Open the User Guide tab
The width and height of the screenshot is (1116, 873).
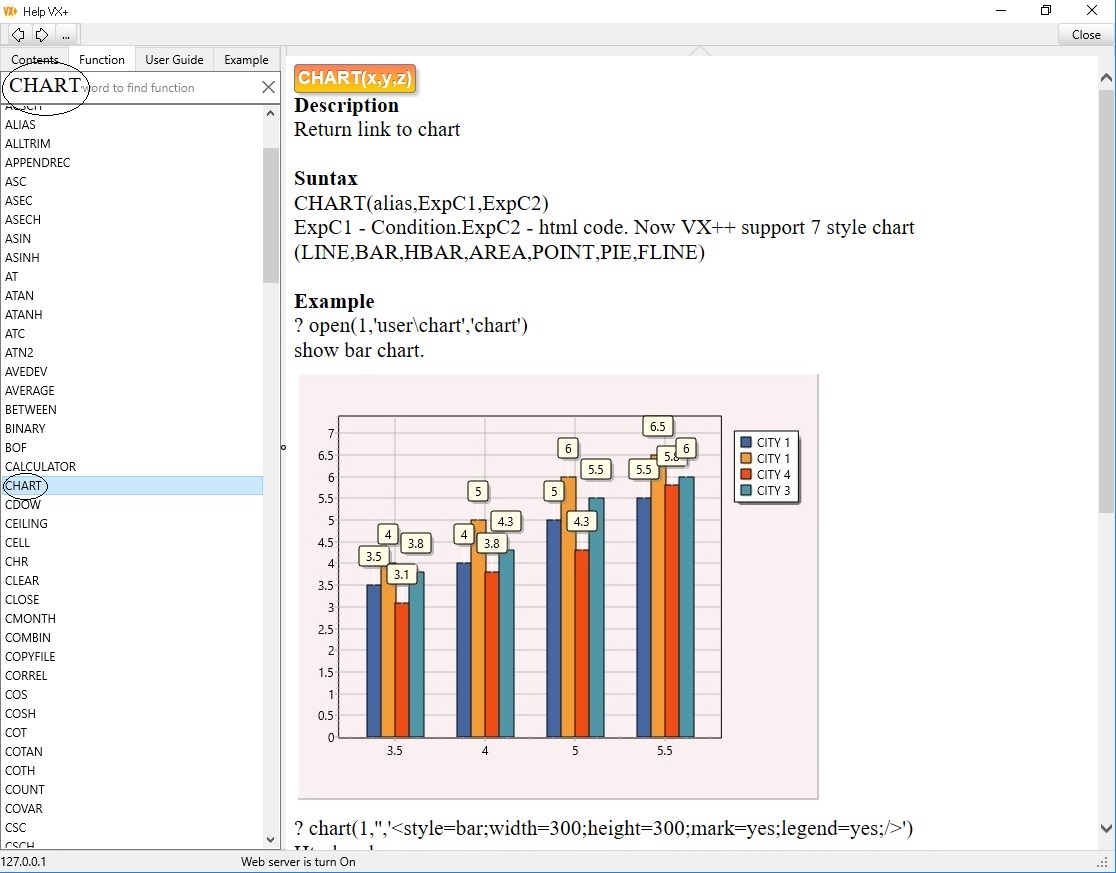coord(174,59)
